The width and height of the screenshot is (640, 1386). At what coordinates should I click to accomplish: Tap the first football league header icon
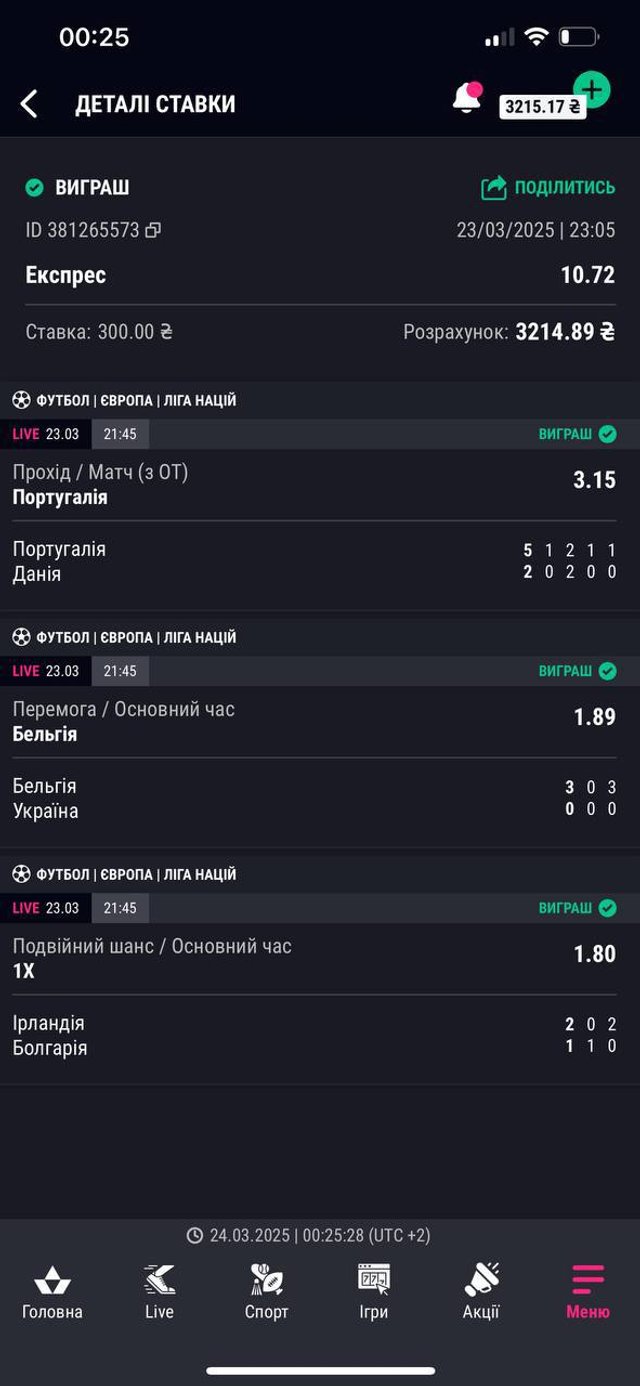21,401
